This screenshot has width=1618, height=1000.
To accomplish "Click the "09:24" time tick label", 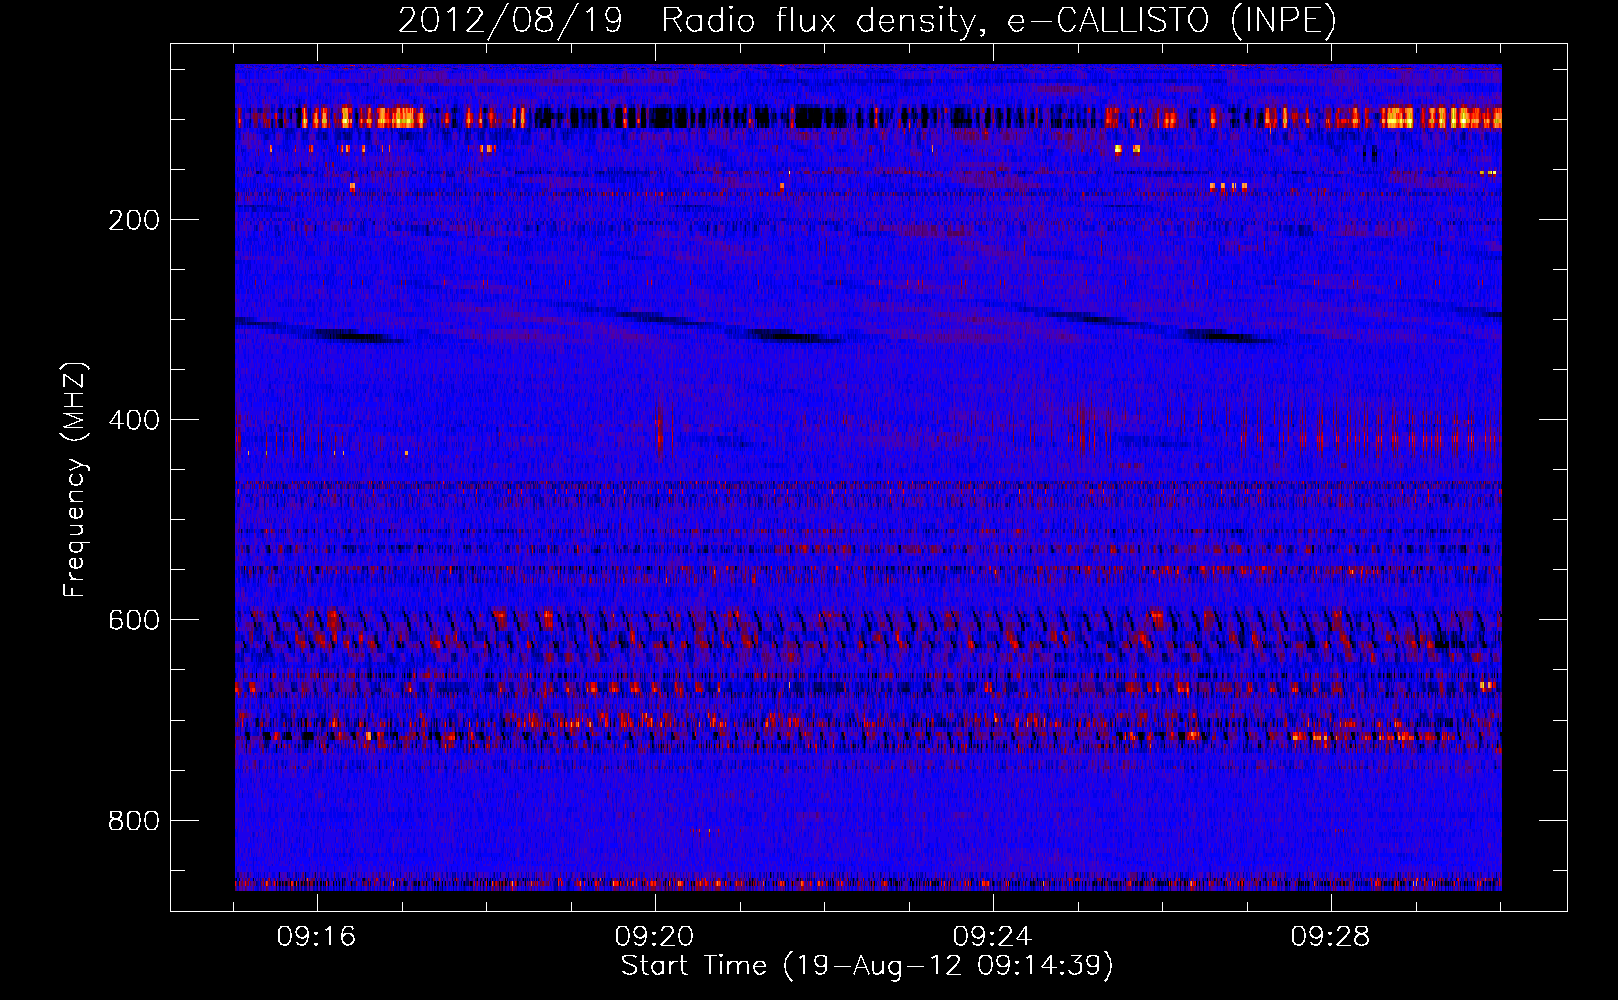I will pos(993,937).
